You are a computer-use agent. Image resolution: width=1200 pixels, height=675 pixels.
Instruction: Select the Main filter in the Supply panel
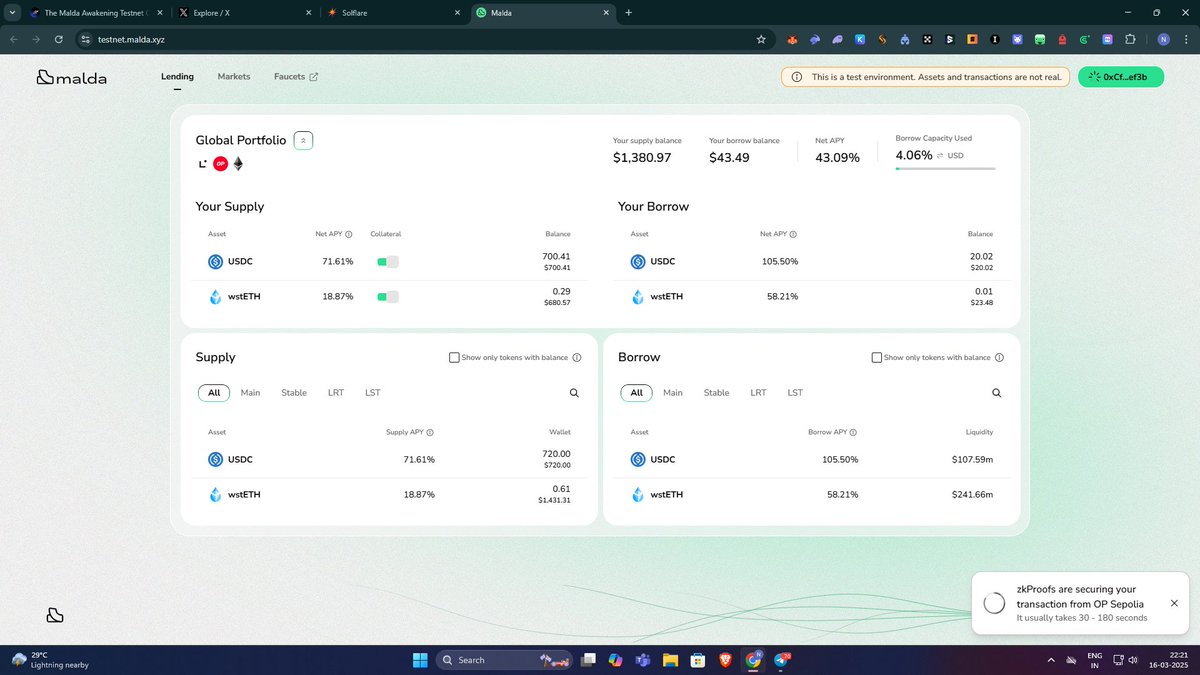pyautogui.click(x=250, y=393)
